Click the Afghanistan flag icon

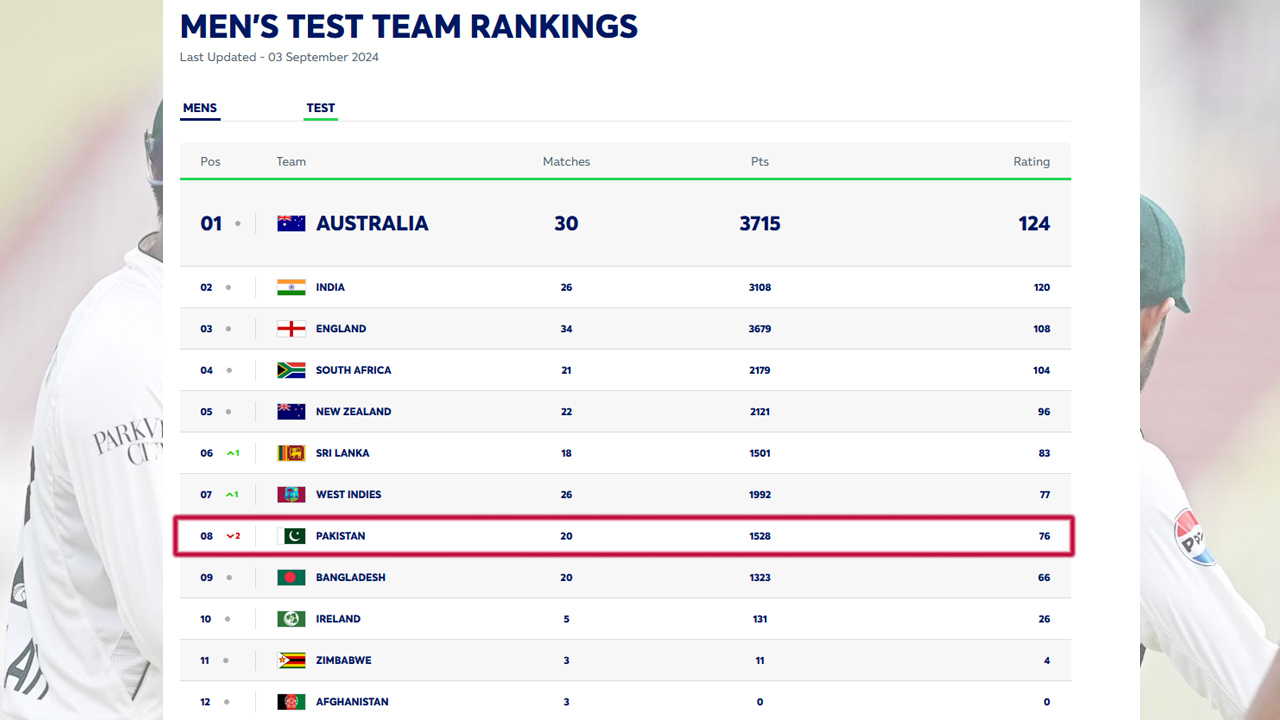[x=291, y=702]
